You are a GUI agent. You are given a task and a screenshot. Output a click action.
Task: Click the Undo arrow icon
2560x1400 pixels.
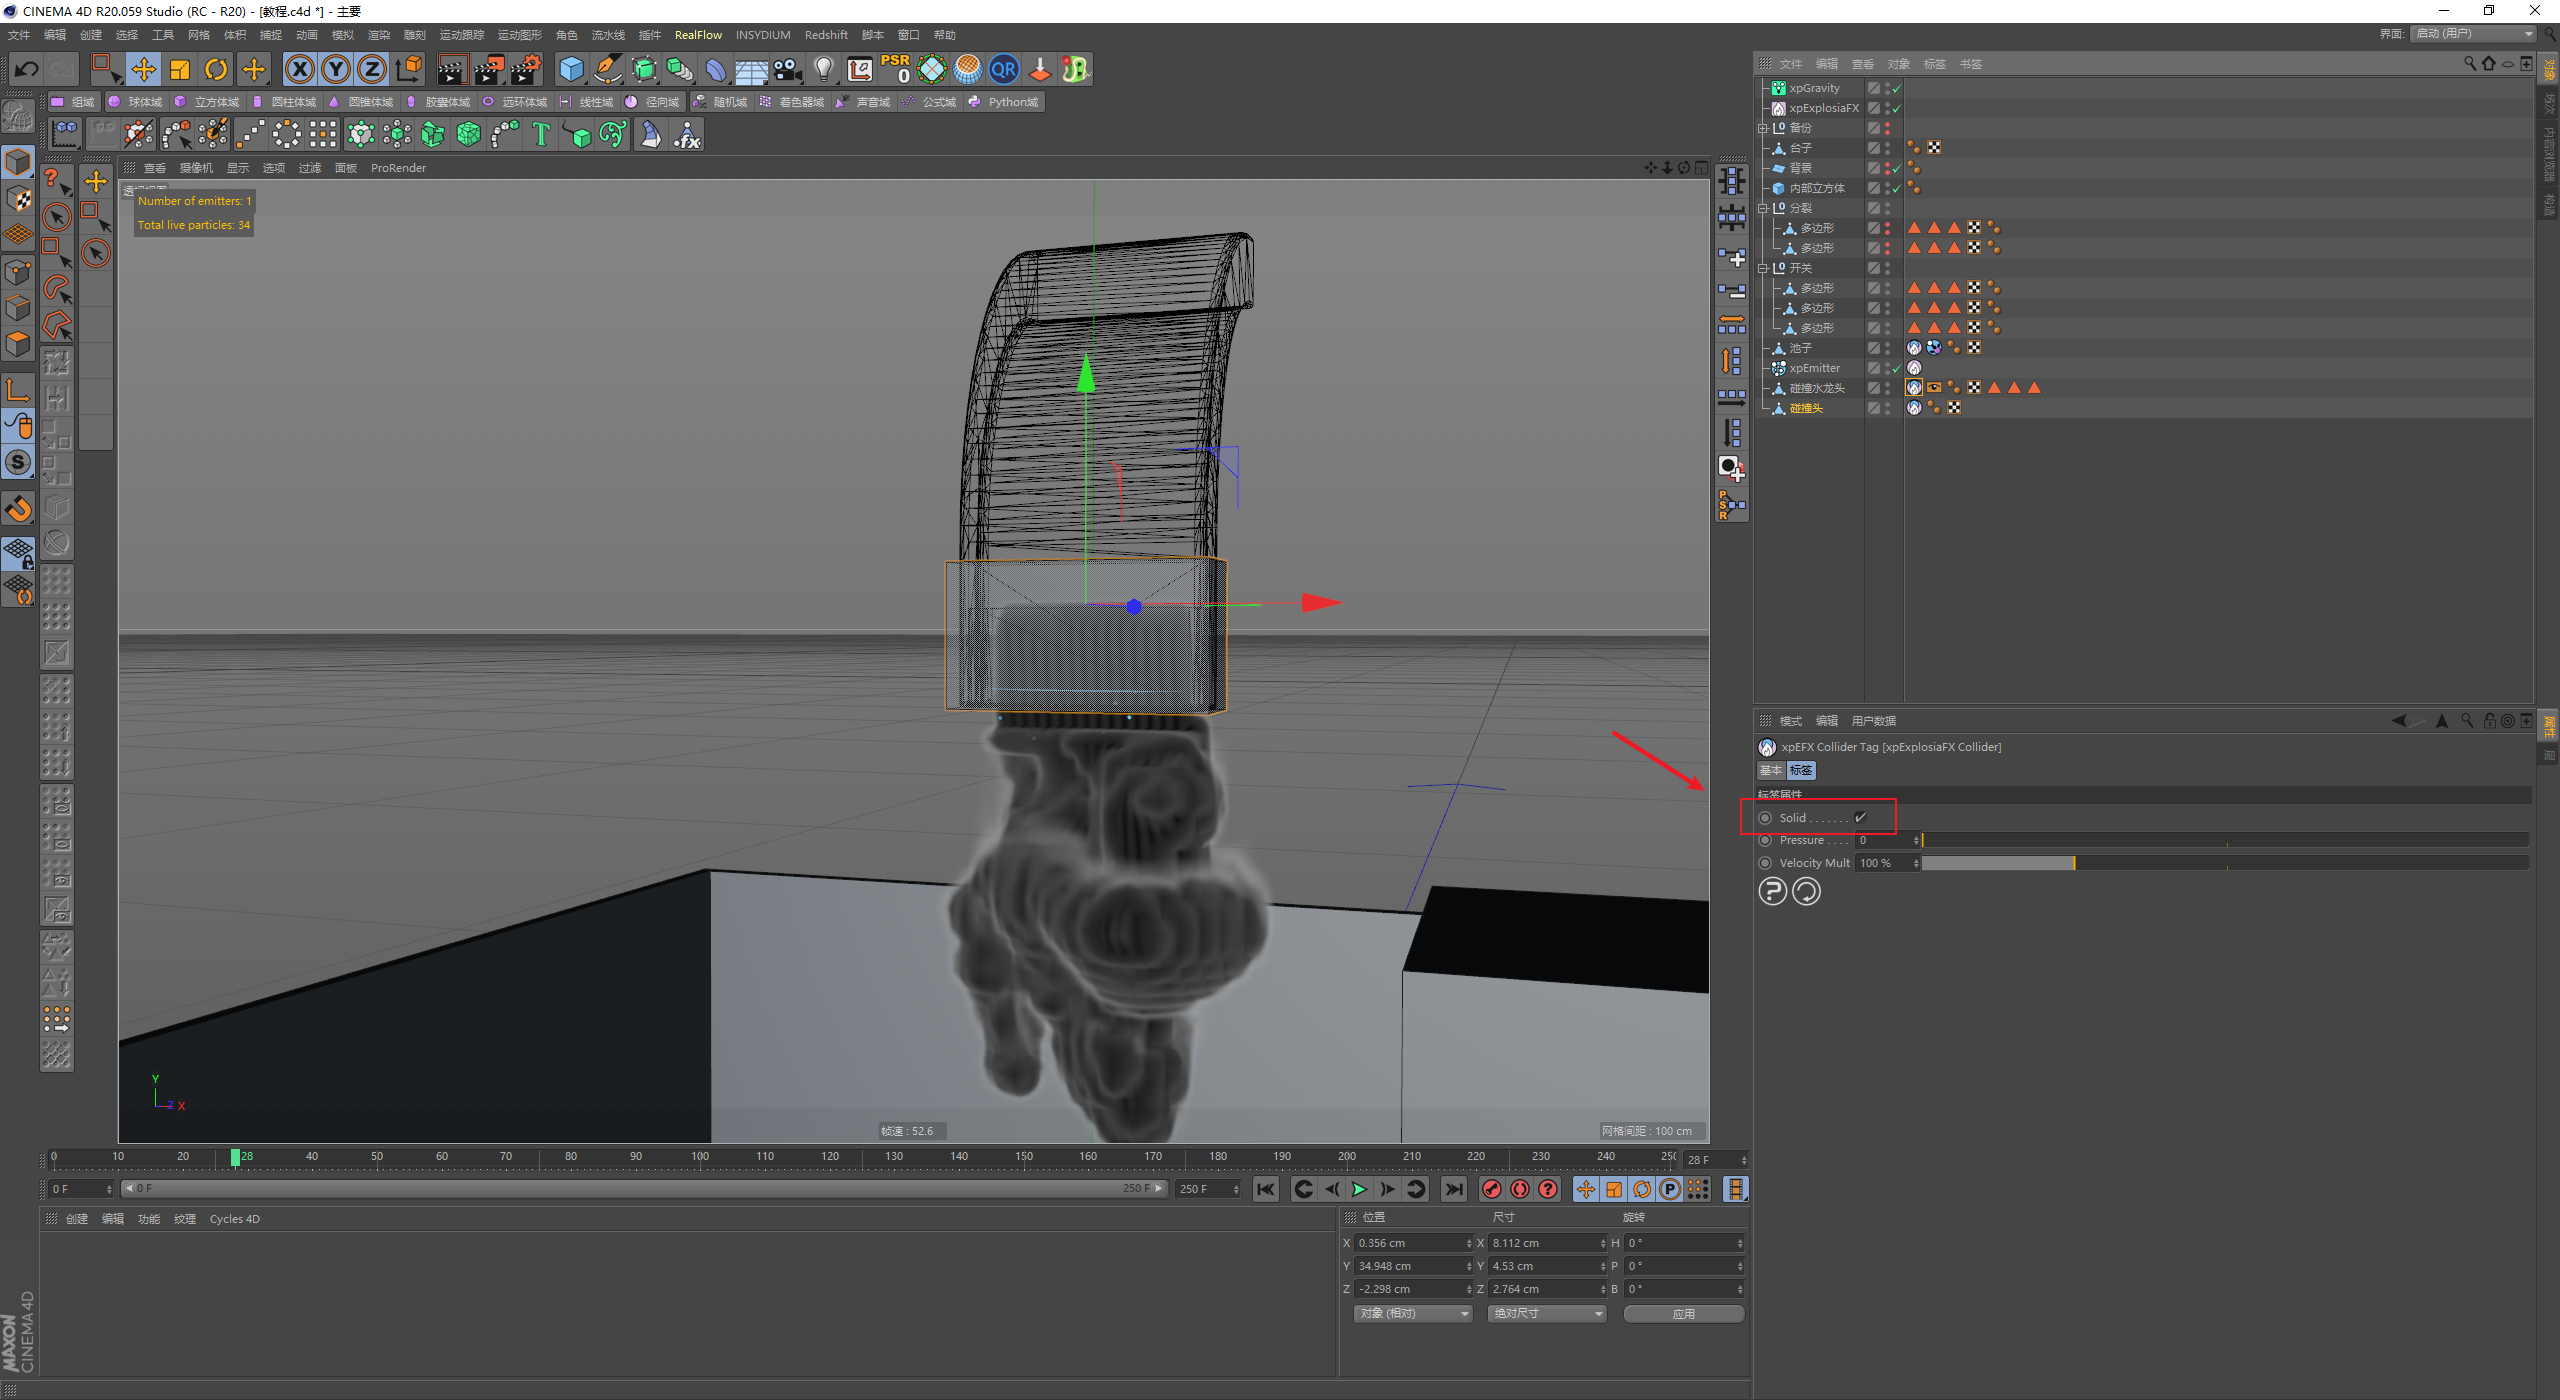[27, 69]
